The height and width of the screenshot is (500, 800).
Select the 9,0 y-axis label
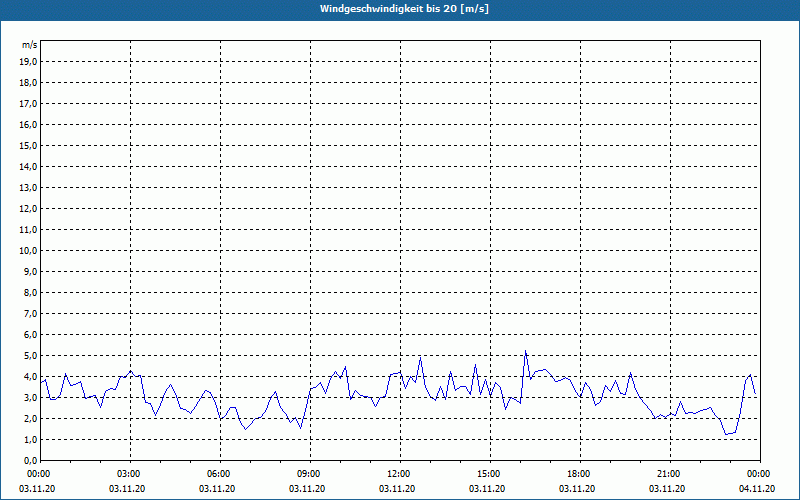point(31,271)
